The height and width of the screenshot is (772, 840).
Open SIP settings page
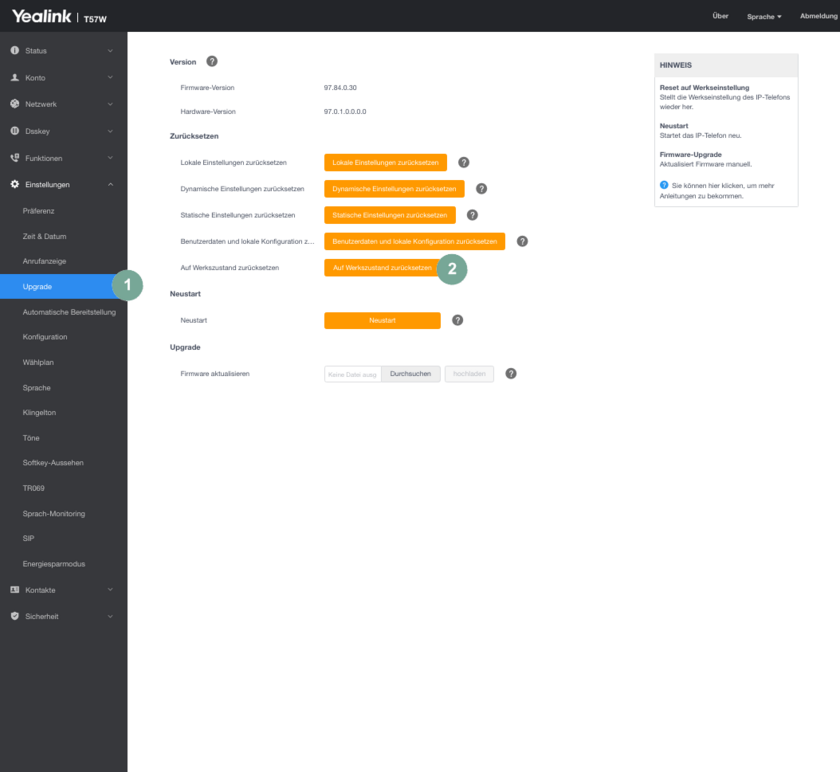[x=28, y=538]
